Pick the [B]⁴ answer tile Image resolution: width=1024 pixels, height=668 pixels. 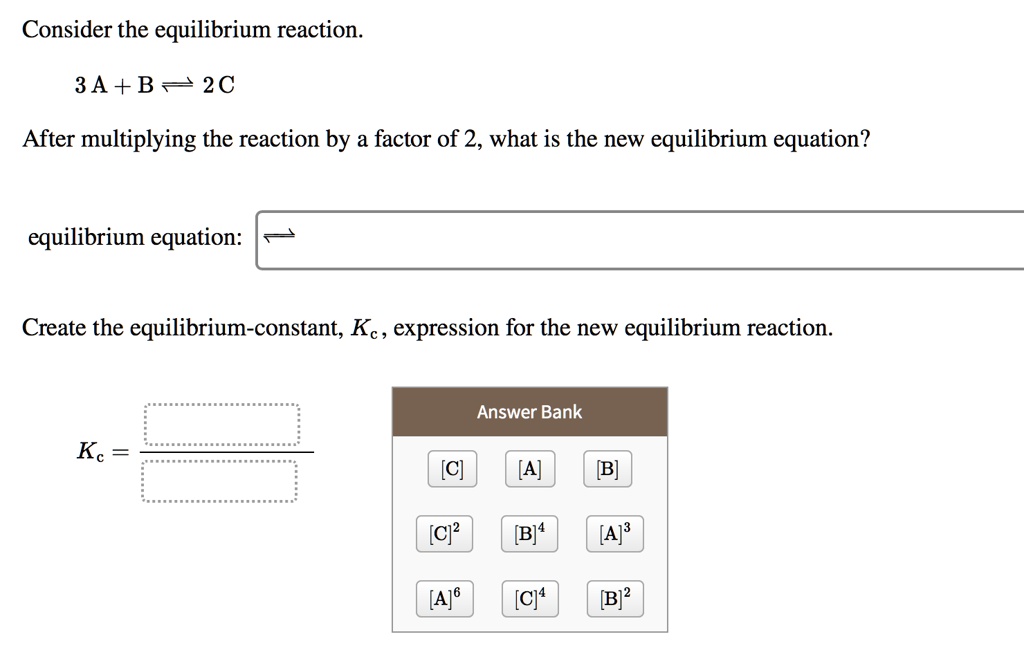(530, 533)
